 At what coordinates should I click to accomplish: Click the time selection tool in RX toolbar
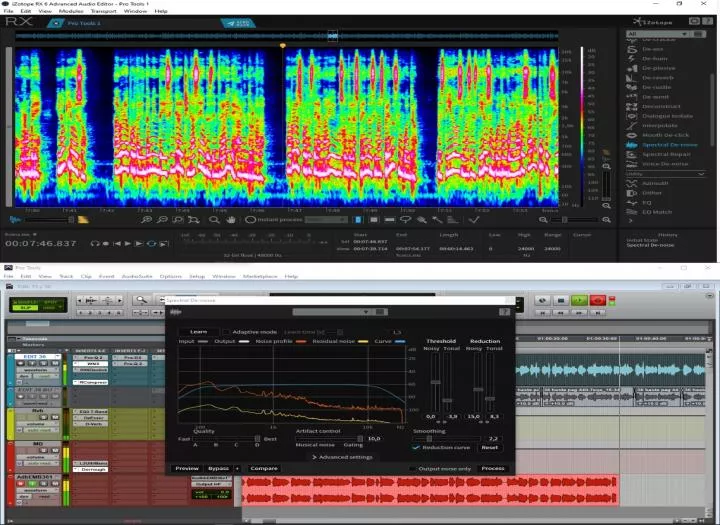pos(358,220)
